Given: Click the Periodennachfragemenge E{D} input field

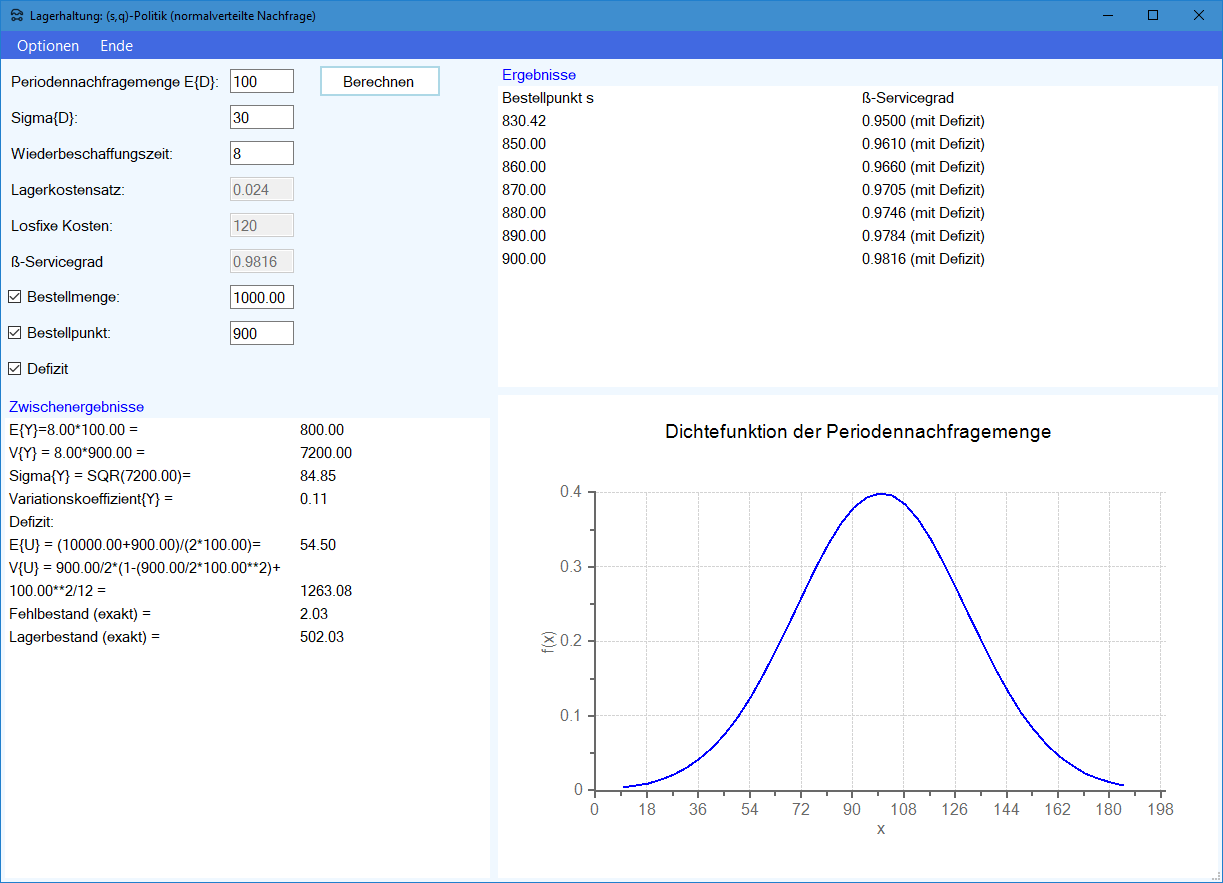Looking at the screenshot, I should tap(261, 81).
